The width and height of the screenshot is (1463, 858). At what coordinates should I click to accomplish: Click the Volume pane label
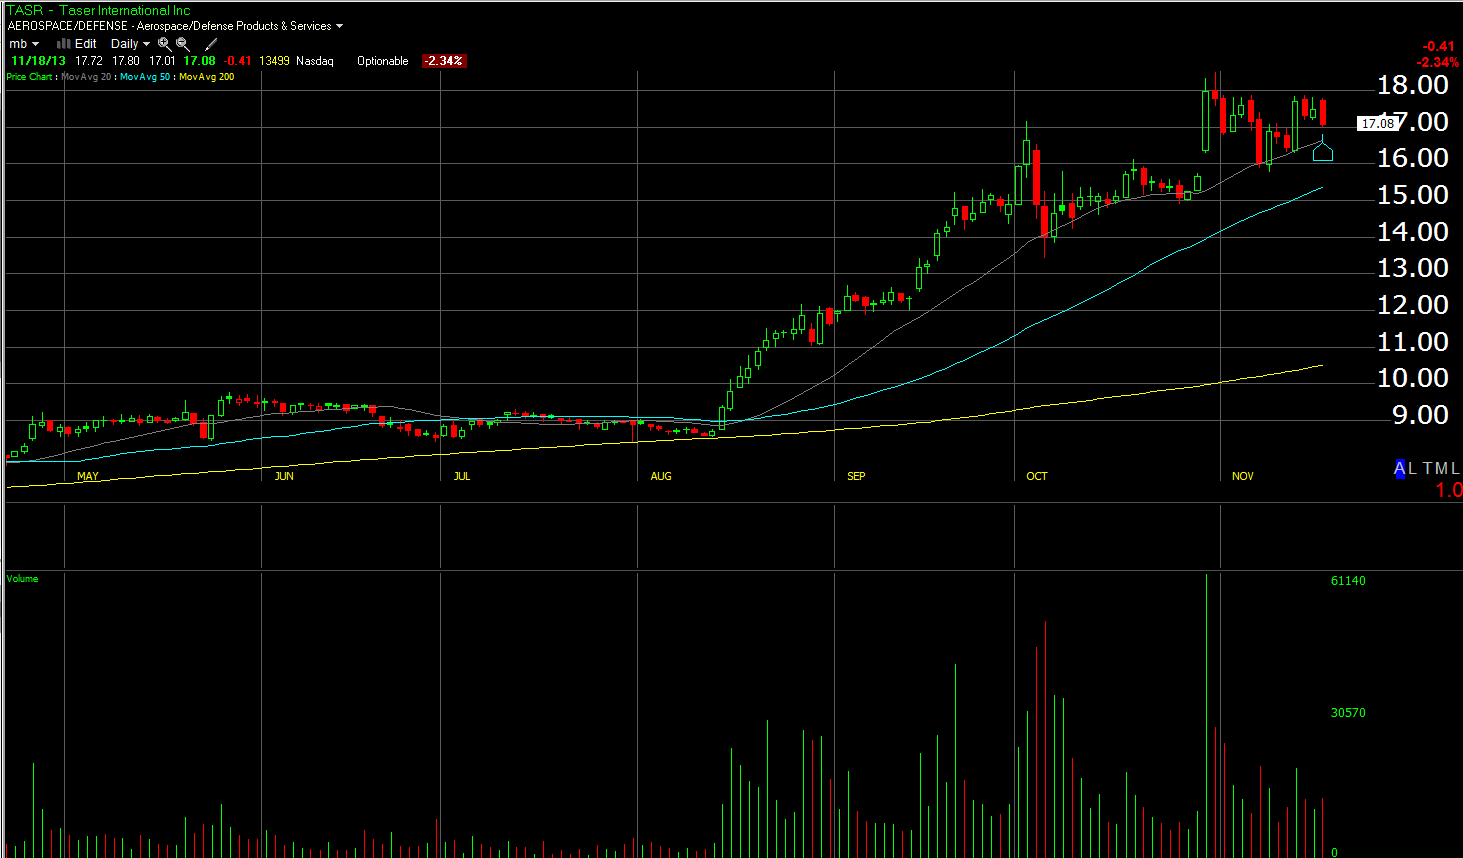(x=22, y=579)
